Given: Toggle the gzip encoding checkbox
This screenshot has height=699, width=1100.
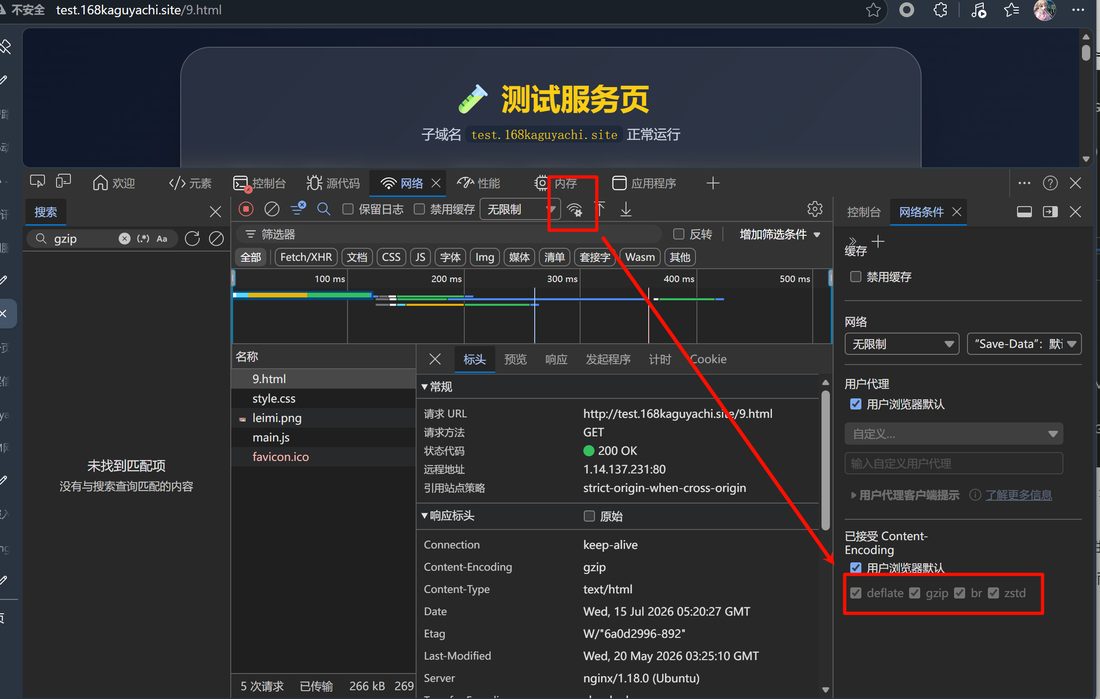Looking at the screenshot, I should [915, 593].
